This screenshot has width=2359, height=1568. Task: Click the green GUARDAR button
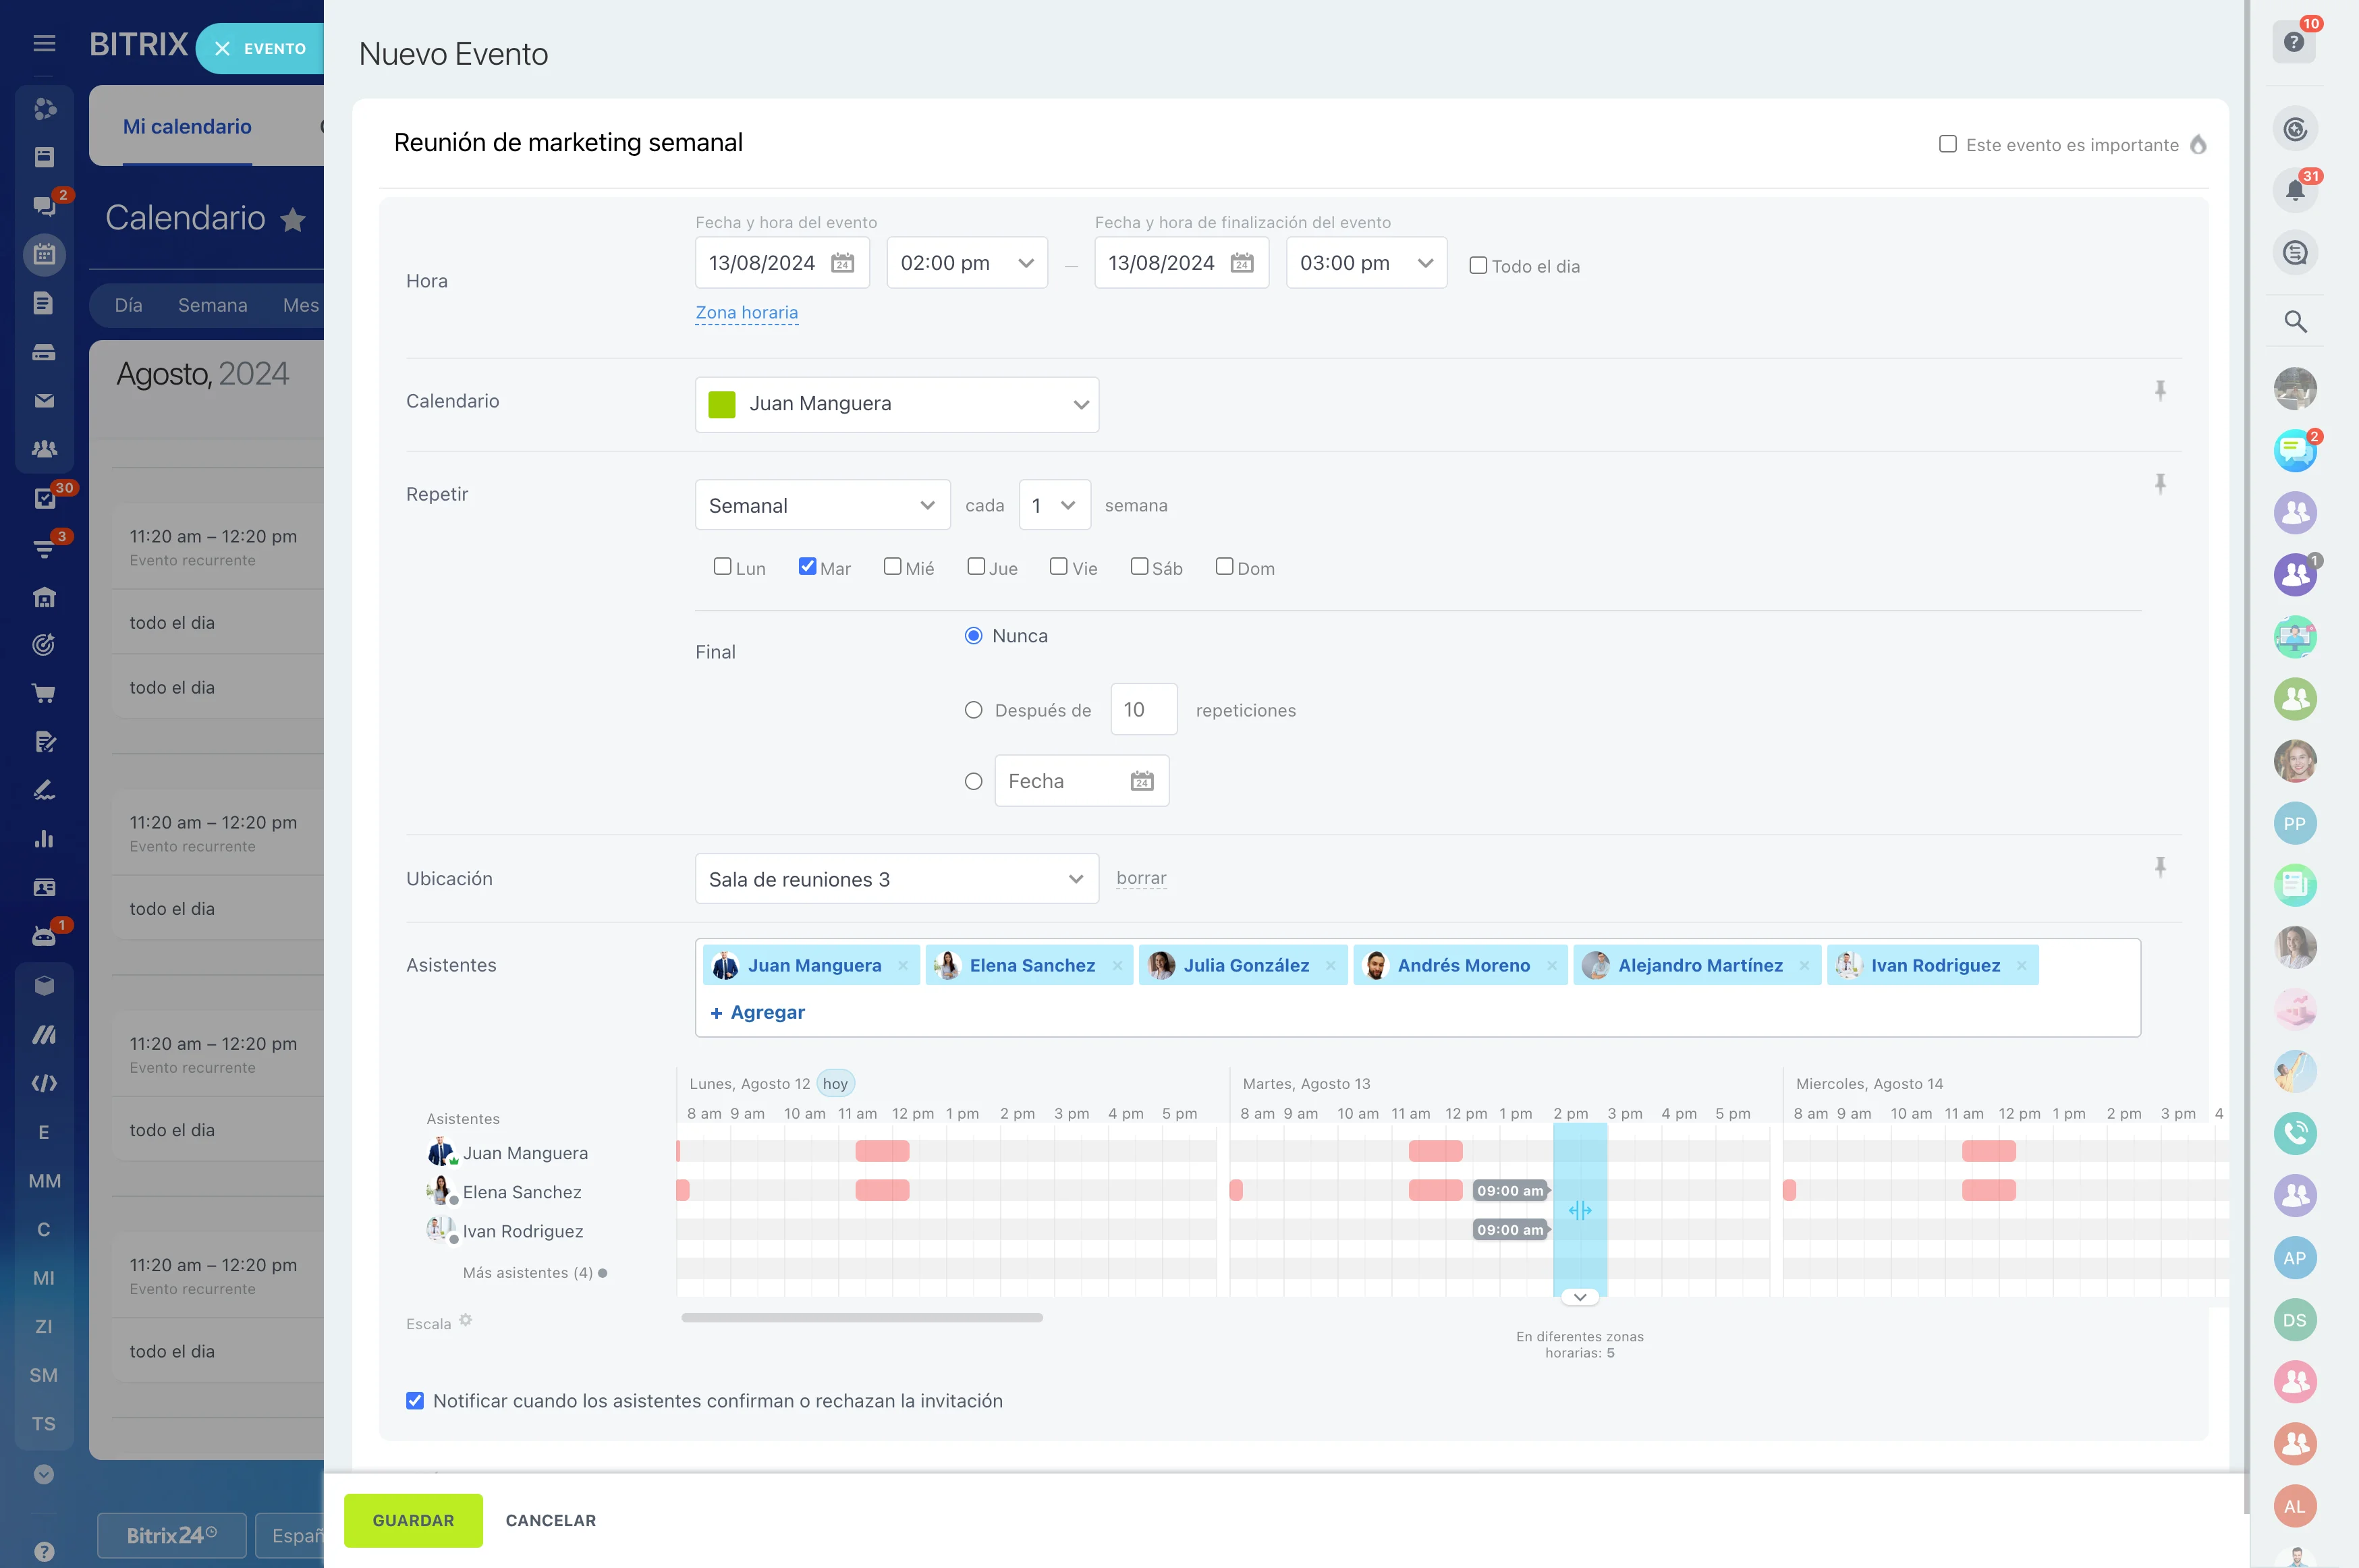point(413,1520)
